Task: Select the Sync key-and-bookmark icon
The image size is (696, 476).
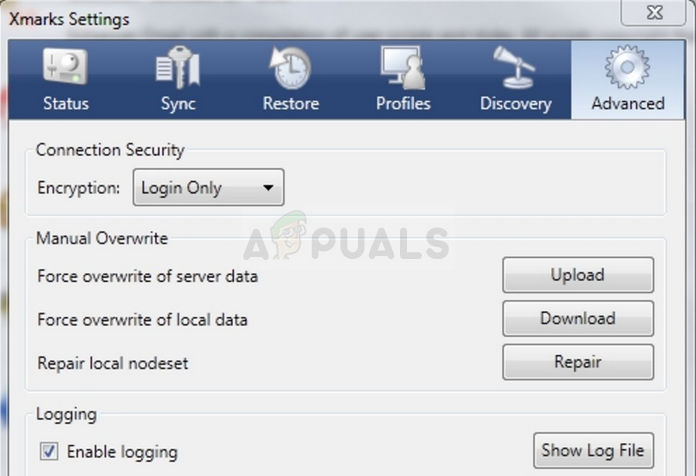Action: pyautogui.click(x=178, y=67)
